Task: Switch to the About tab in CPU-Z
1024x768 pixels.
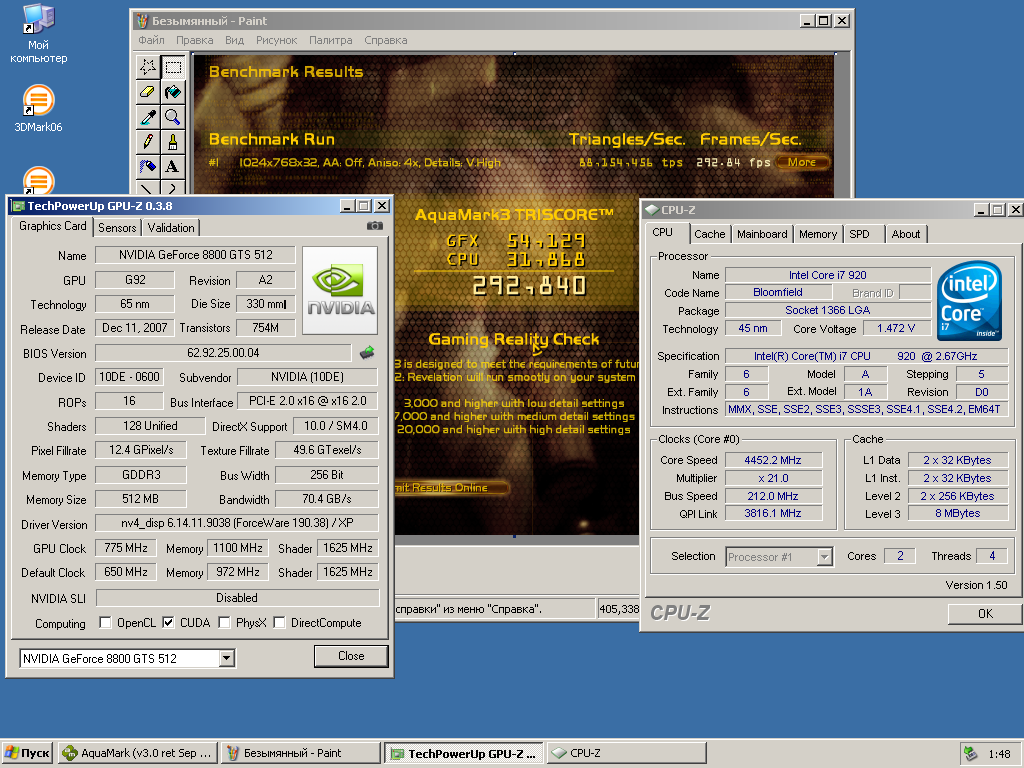Action: (x=906, y=234)
